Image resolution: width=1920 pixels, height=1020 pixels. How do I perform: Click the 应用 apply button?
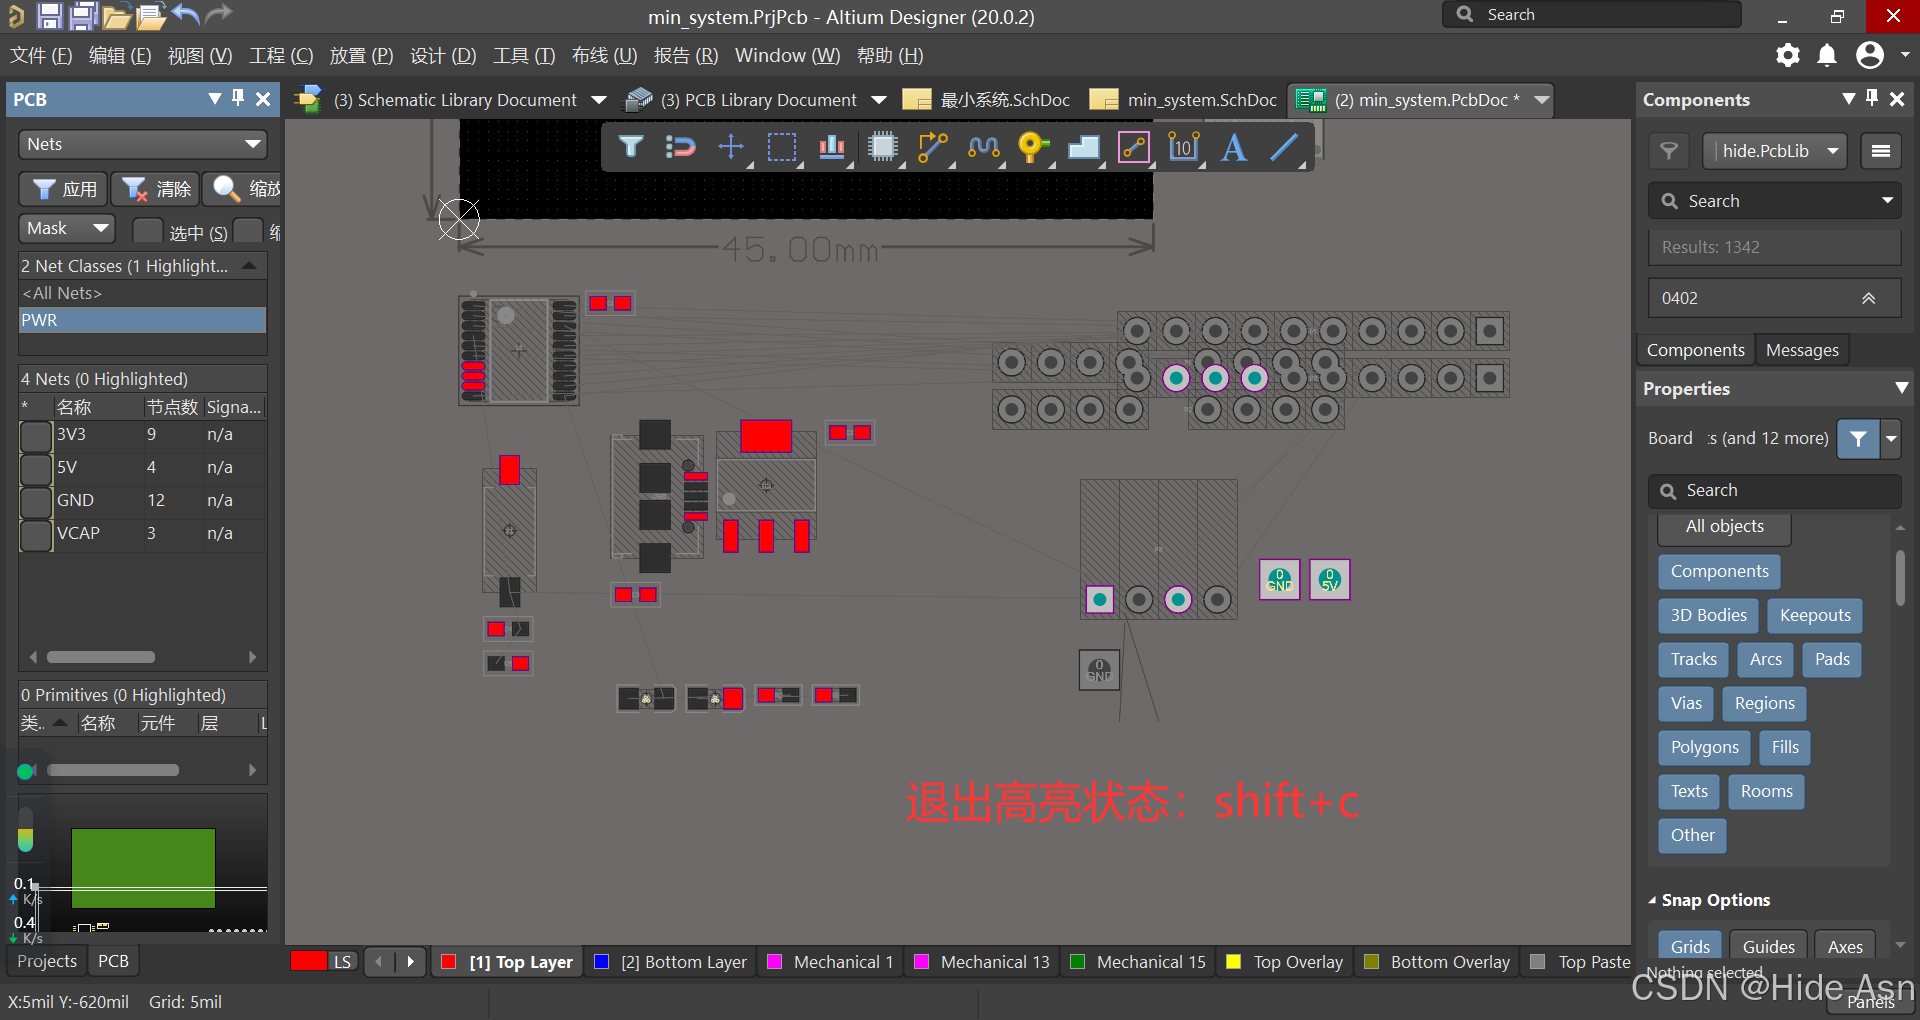65,189
